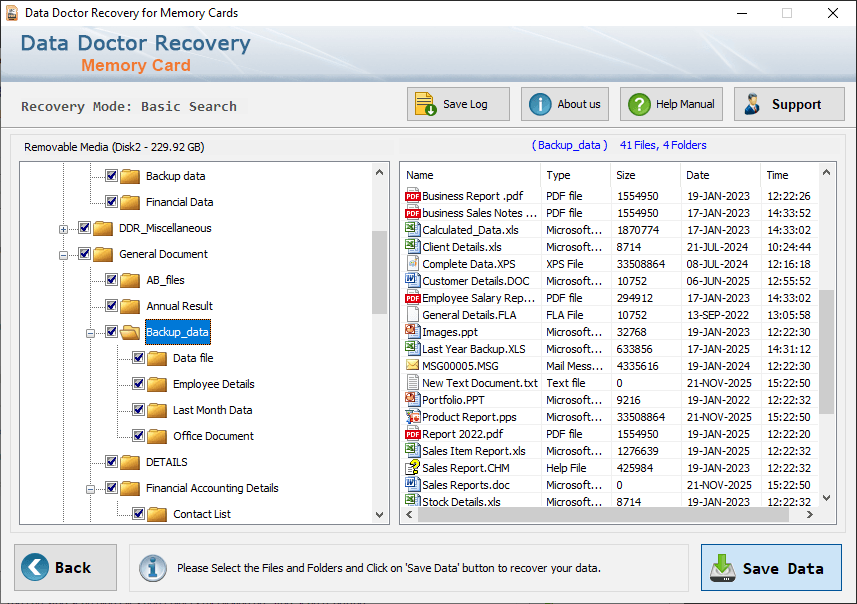Click the folder tree vertical scrollbar thumb
Viewport: 857px width, 604px height.
point(379,272)
